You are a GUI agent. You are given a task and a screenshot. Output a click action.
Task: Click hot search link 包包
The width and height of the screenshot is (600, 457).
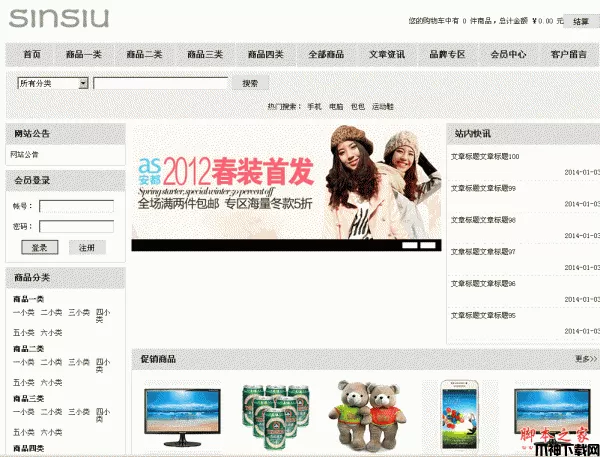(x=358, y=106)
